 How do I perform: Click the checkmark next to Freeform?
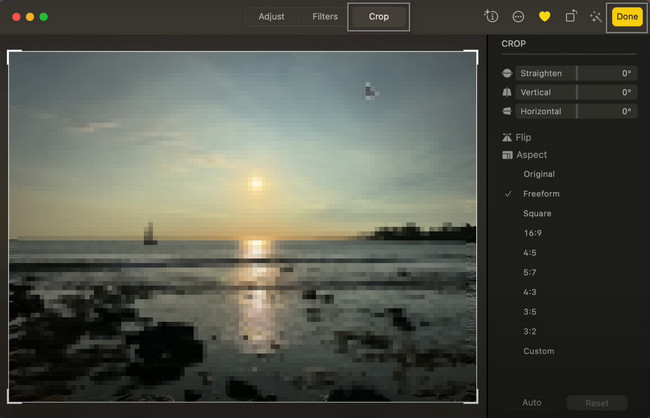click(508, 194)
